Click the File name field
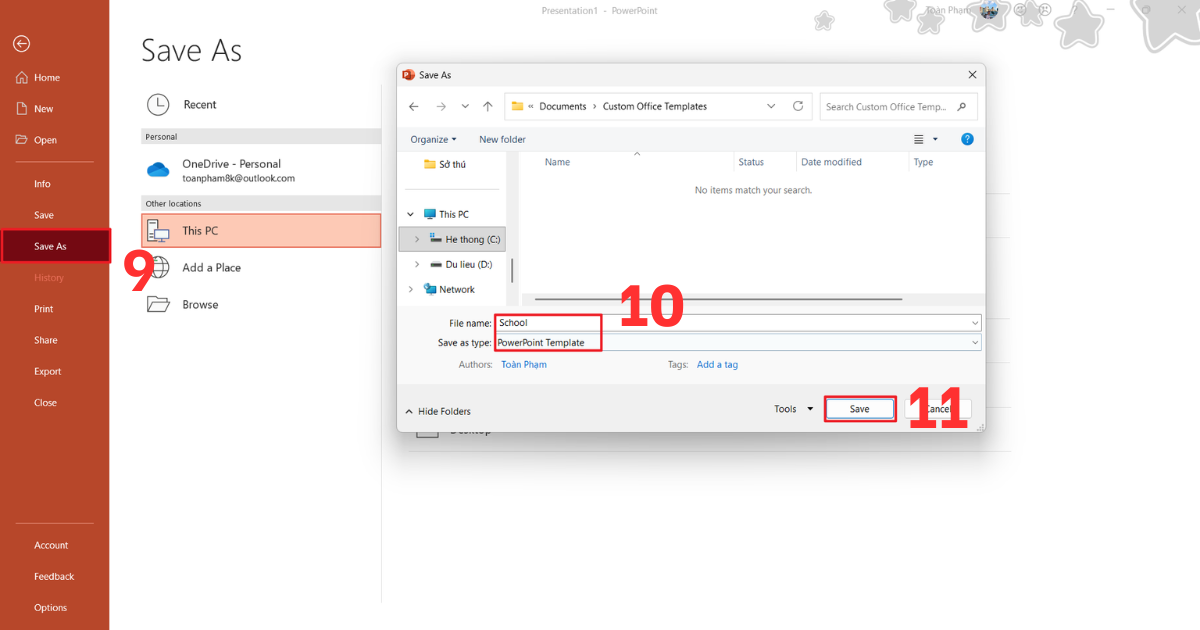 click(738, 323)
